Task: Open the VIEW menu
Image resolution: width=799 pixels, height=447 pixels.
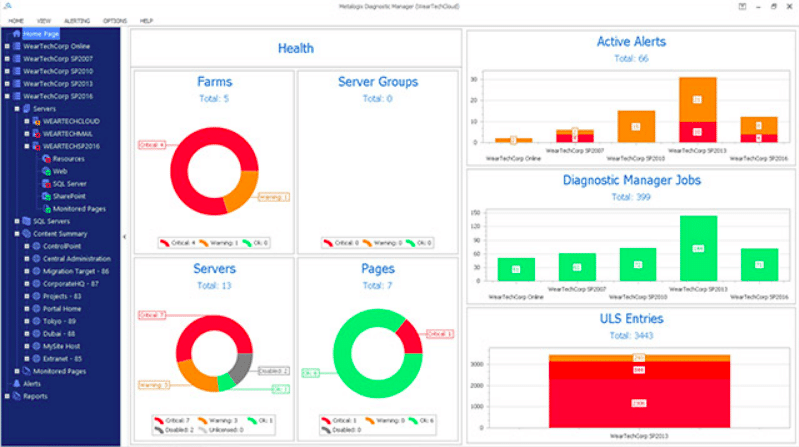Action: pyautogui.click(x=44, y=21)
